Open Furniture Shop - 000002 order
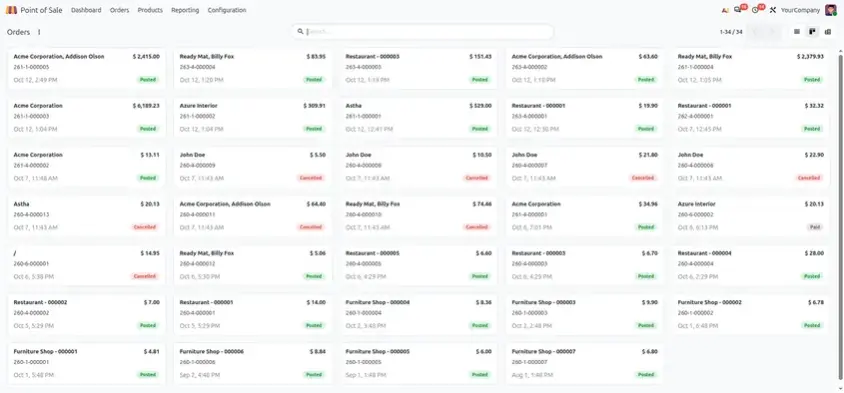This screenshot has height=393, width=844. click(750, 314)
